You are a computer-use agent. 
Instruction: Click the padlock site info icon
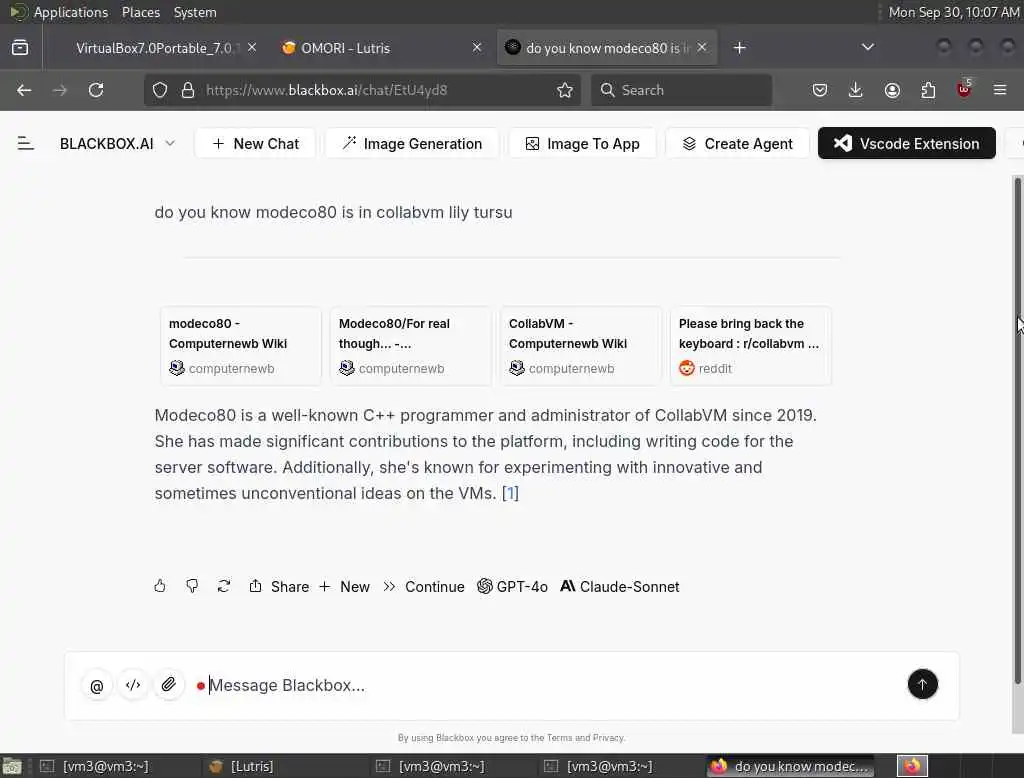click(x=188, y=90)
